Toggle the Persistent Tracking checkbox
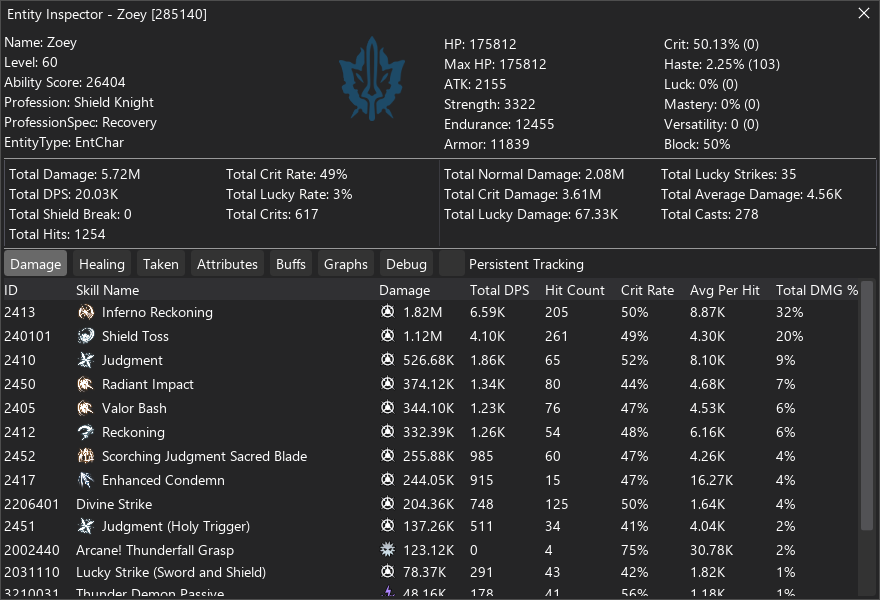This screenshot has width=880, height=600. click(x=452, y=264)
